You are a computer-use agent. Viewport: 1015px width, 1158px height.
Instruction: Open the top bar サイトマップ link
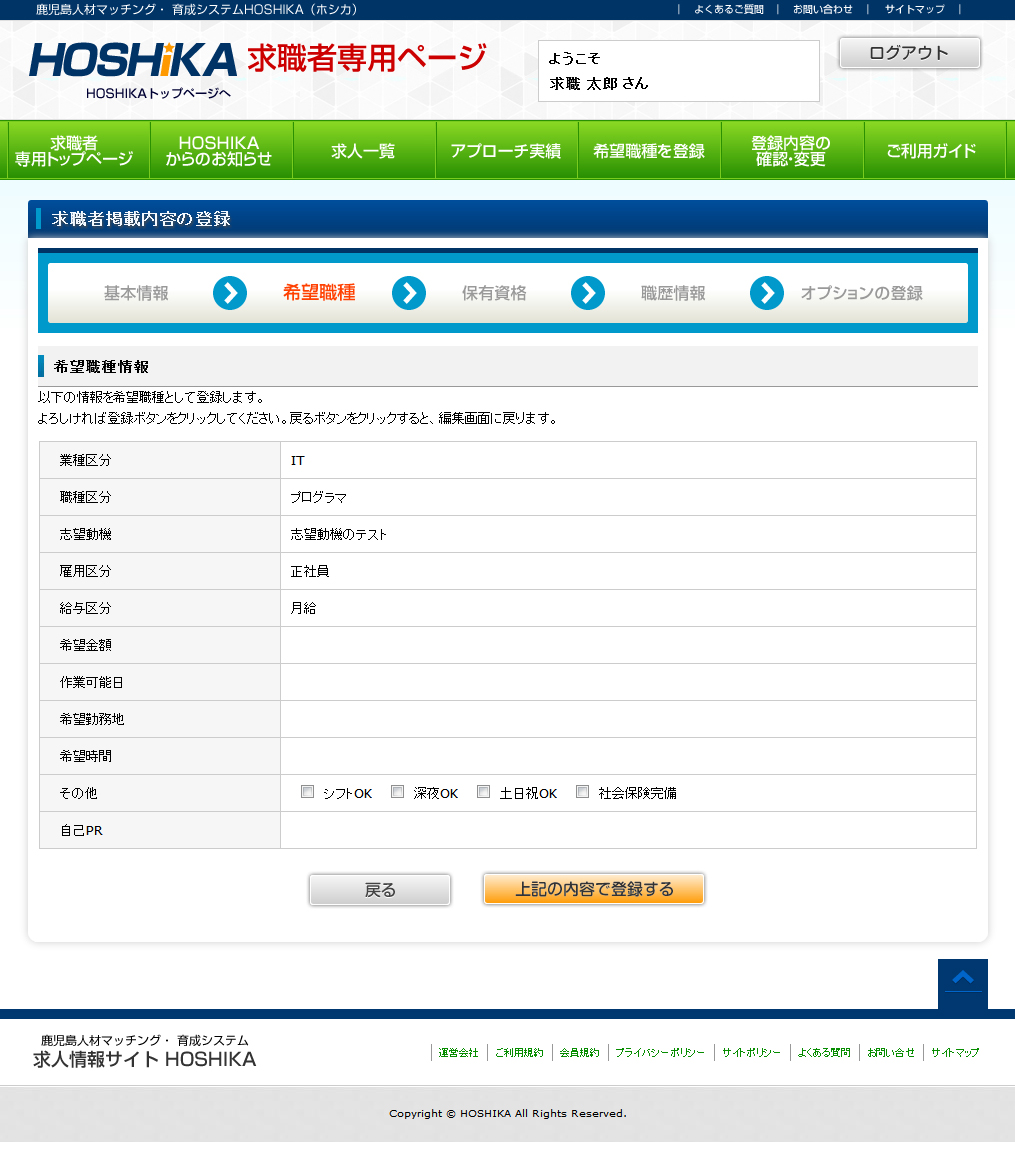point(914,9)
